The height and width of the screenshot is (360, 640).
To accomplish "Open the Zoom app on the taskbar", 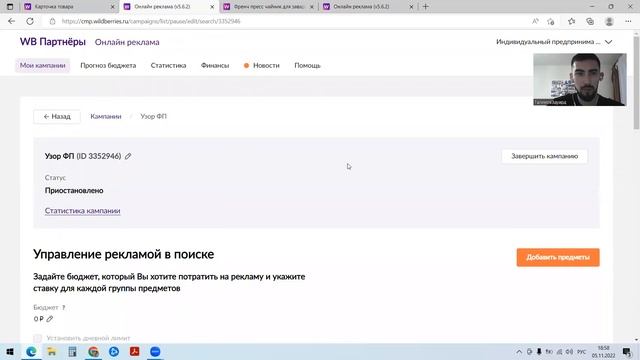I will [x=155, y=351].
